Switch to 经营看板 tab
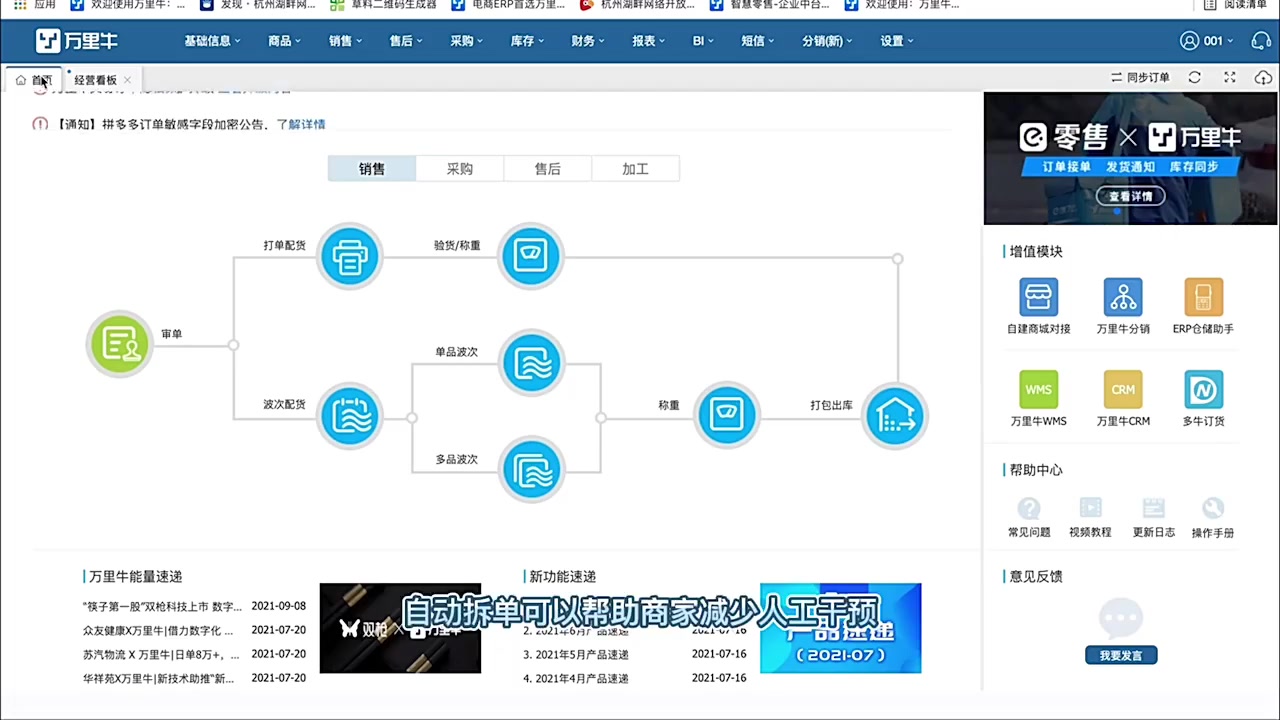 95,80
